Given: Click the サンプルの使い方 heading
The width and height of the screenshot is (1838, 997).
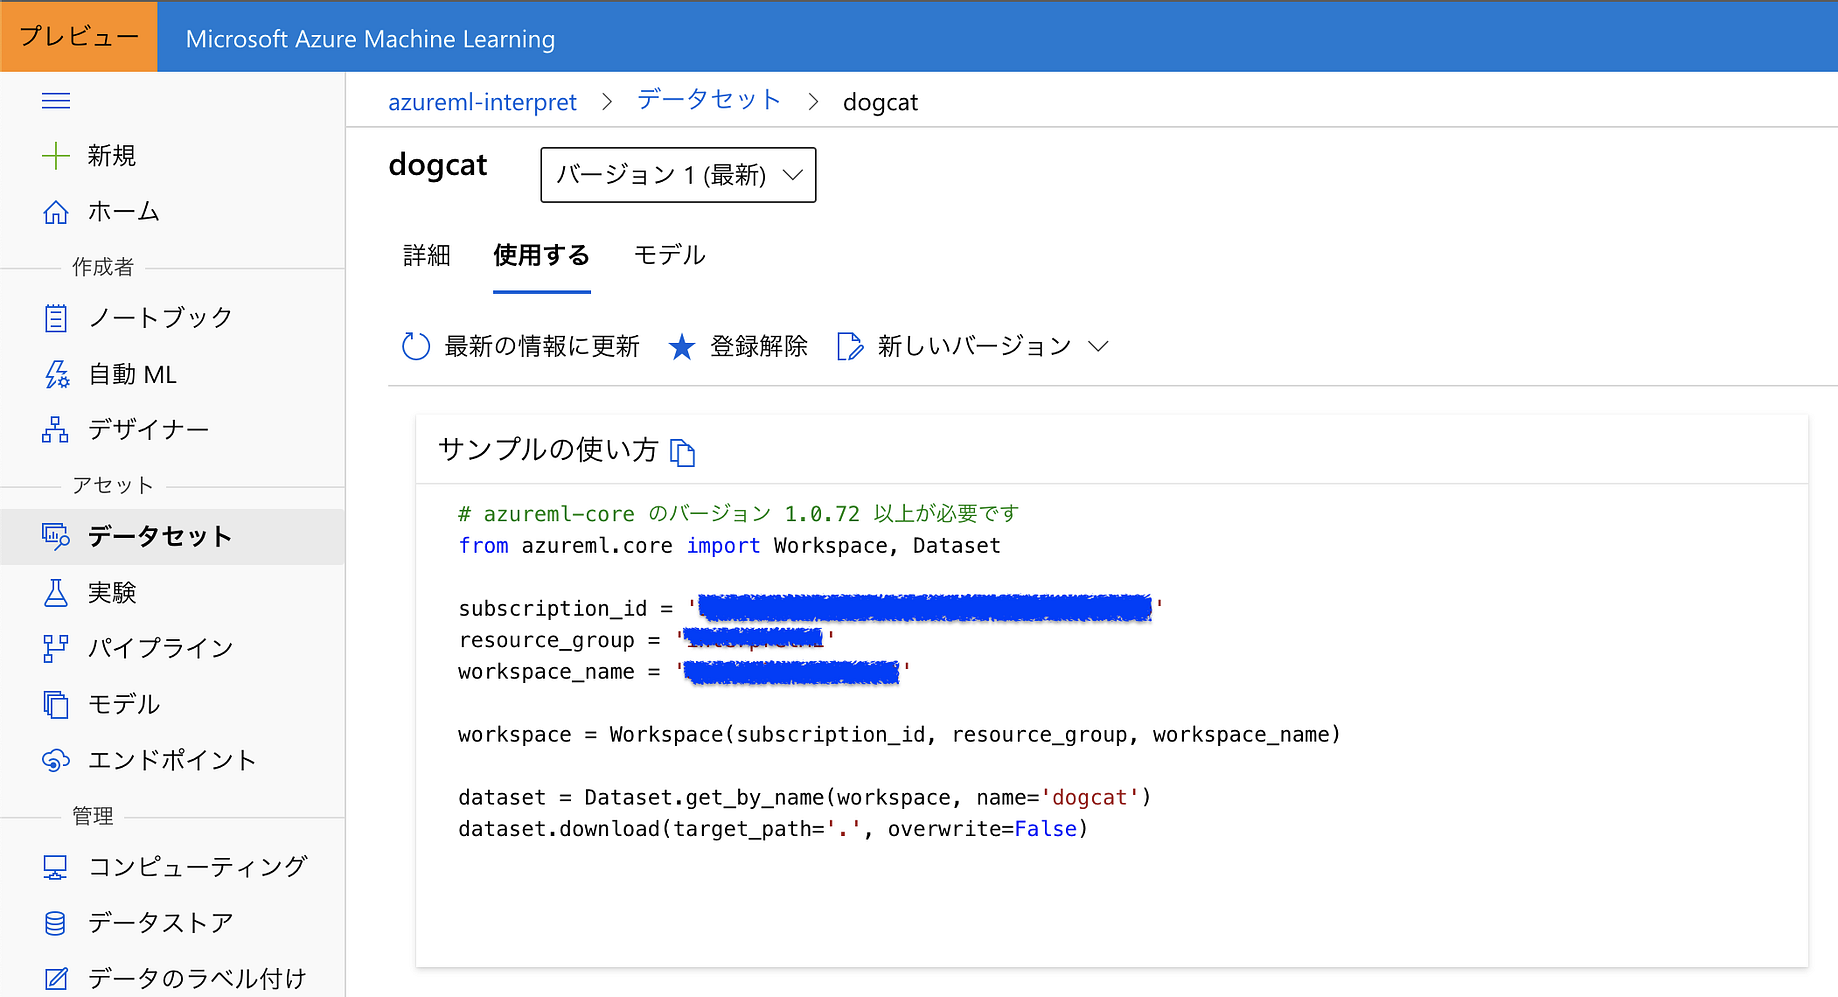Looking at the screenshot, I should (548, 450).
